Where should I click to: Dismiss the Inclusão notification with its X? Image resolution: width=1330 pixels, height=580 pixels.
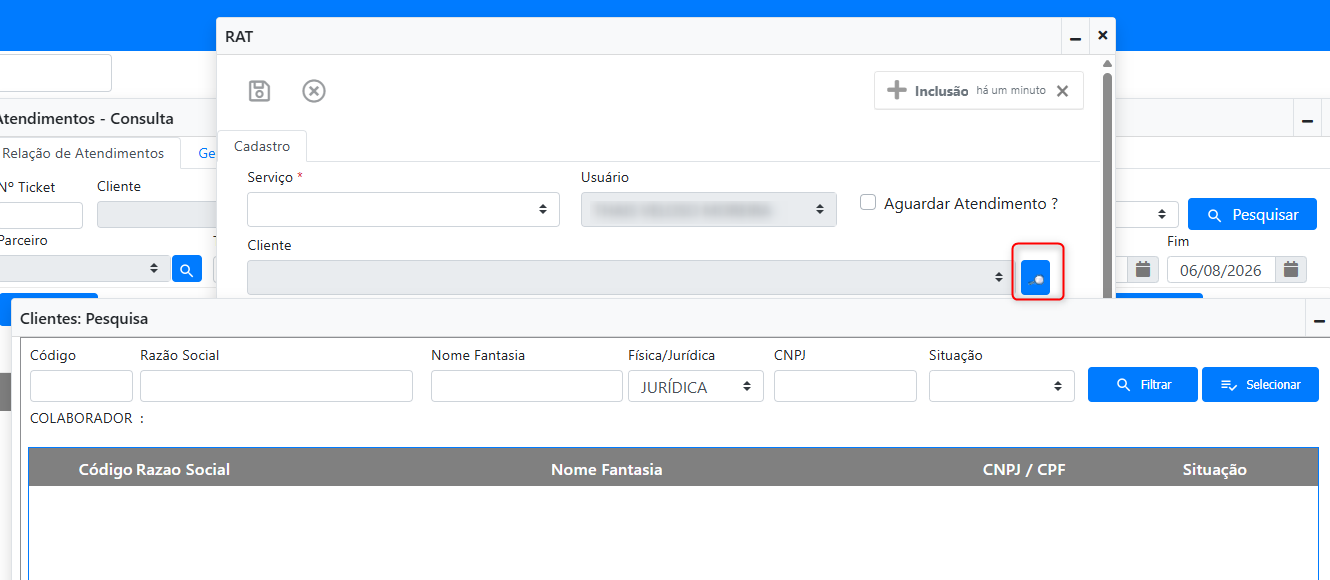tap(1062, 91)
